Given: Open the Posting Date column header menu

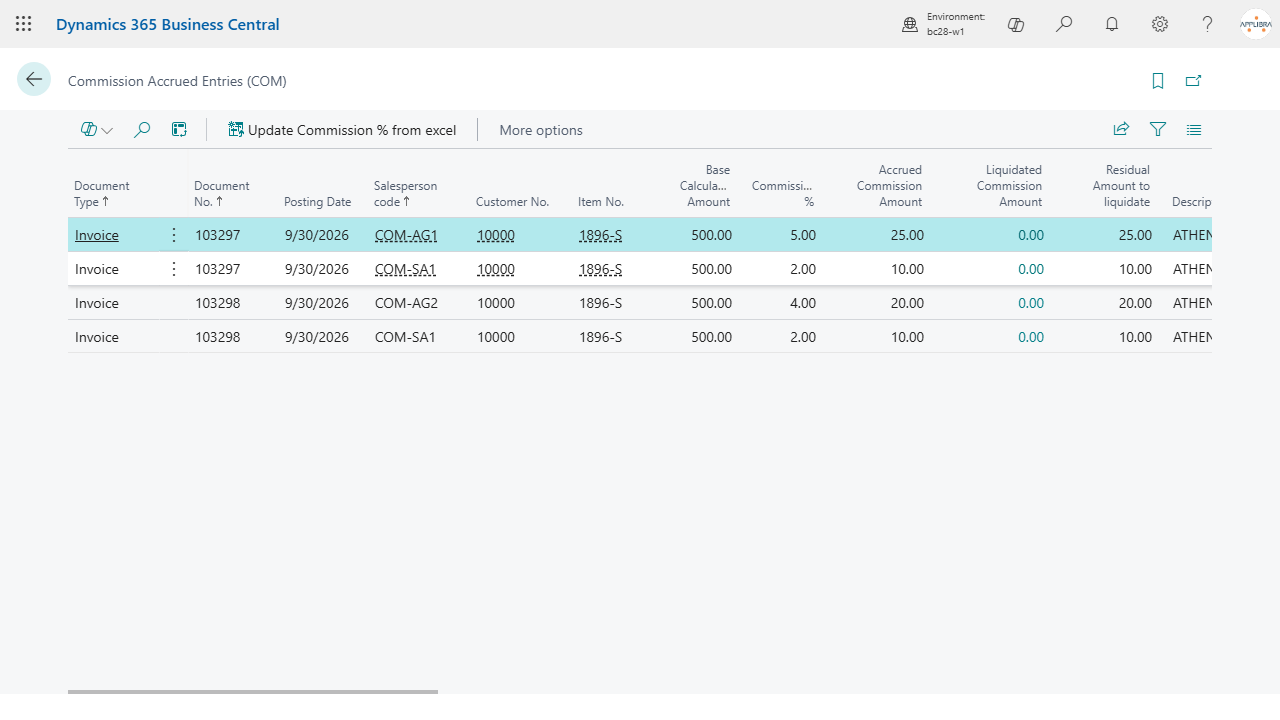Looking at the screenshot, I should point(318,202).
